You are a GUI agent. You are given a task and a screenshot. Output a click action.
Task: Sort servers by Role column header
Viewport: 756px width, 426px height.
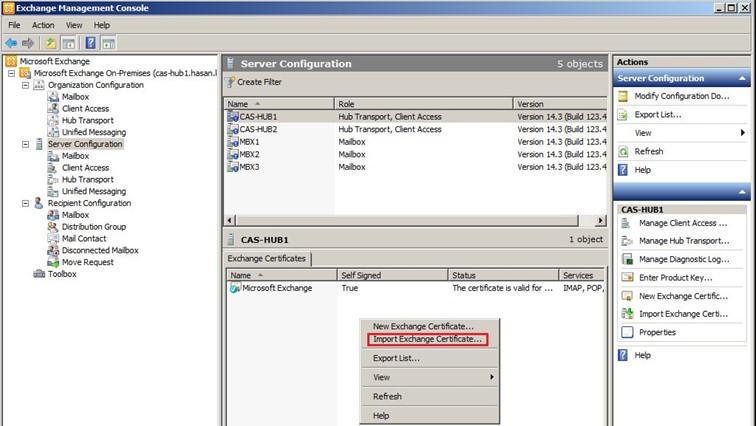point(423,104)
